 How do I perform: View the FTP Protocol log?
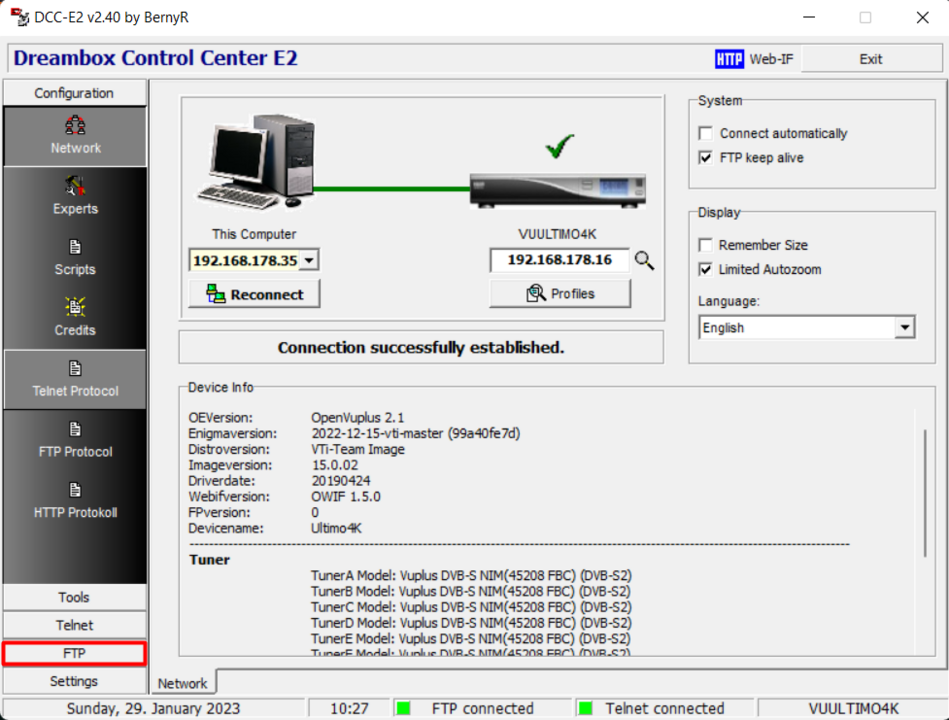tap(74, 440)
